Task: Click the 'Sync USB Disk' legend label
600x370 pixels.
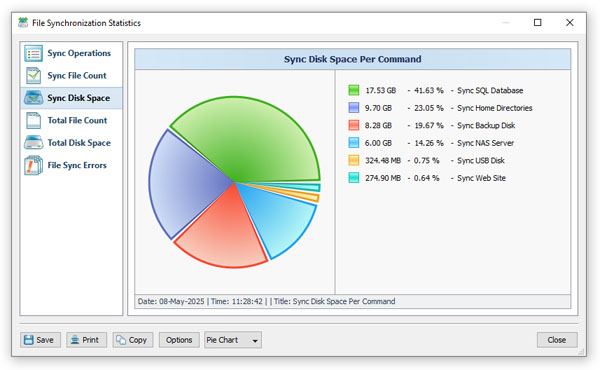Action: click(x=481, y=160)
